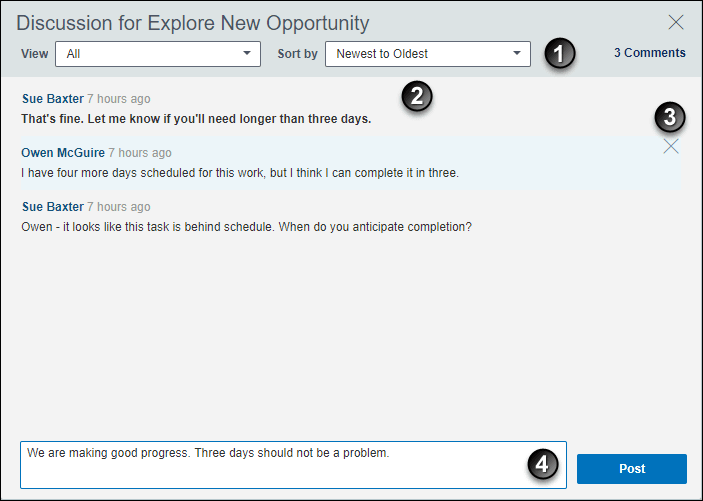The image size is (703, 501).
Task: Click callout marker number 4
Action: click(542, 464)
